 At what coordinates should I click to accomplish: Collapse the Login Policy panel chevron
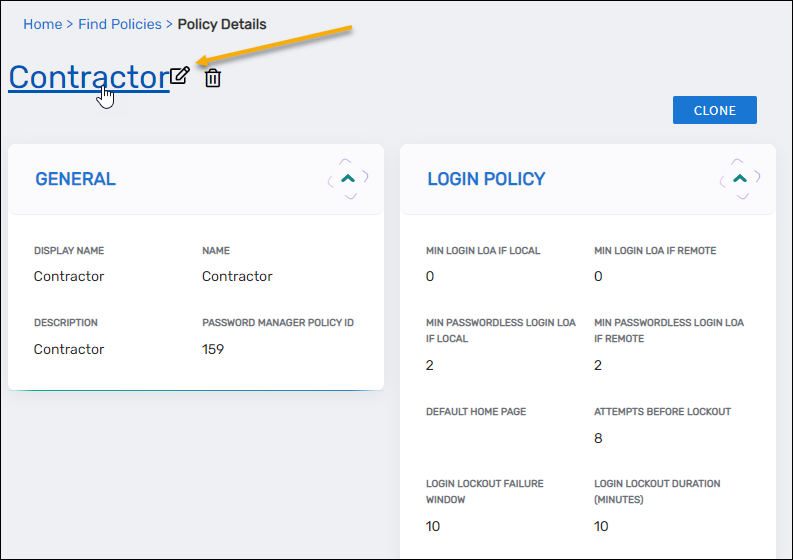click(740, 178)
